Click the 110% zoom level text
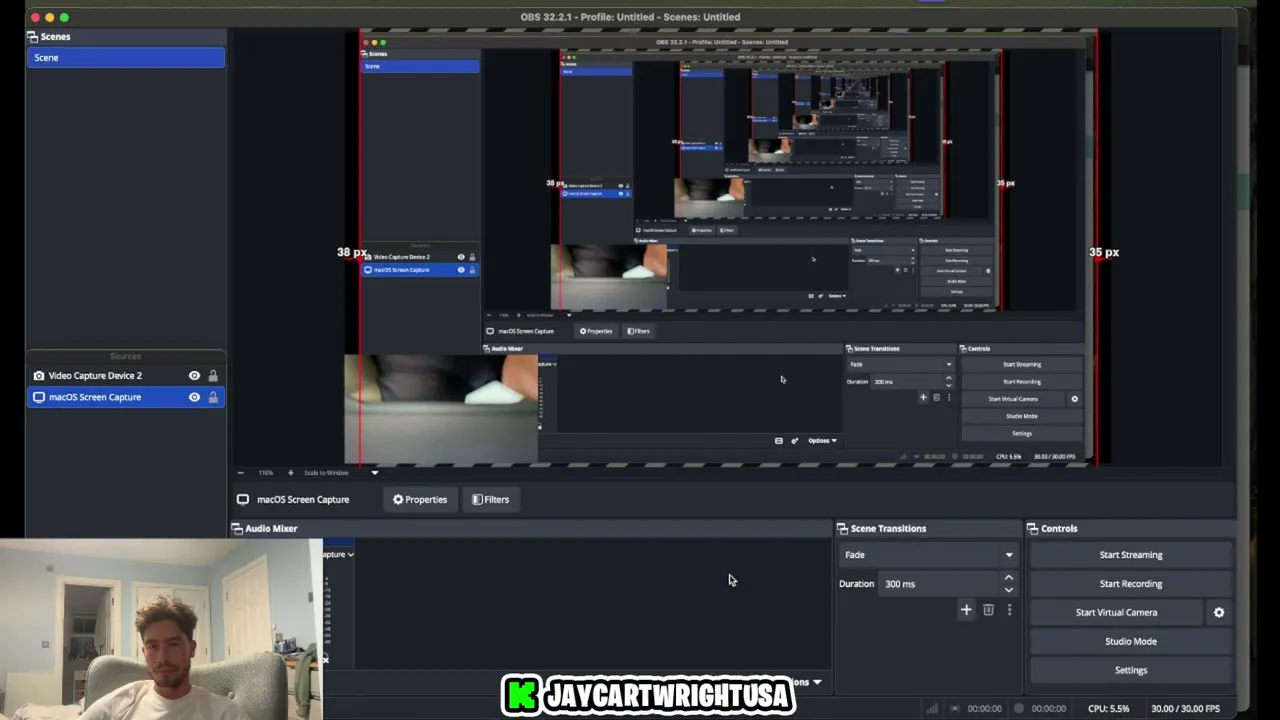 [266, 473]
